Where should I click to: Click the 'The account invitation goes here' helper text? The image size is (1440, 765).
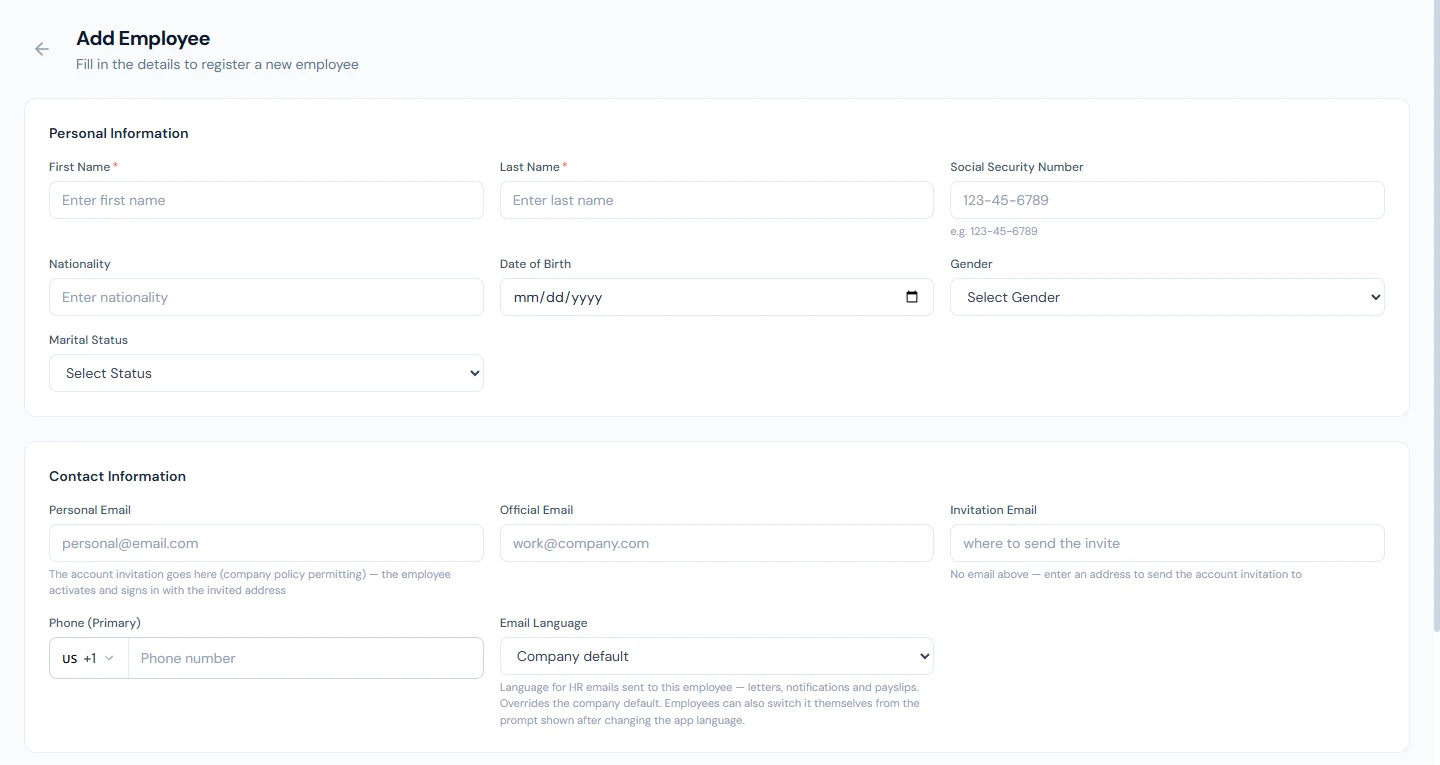[x=250, y=582]
